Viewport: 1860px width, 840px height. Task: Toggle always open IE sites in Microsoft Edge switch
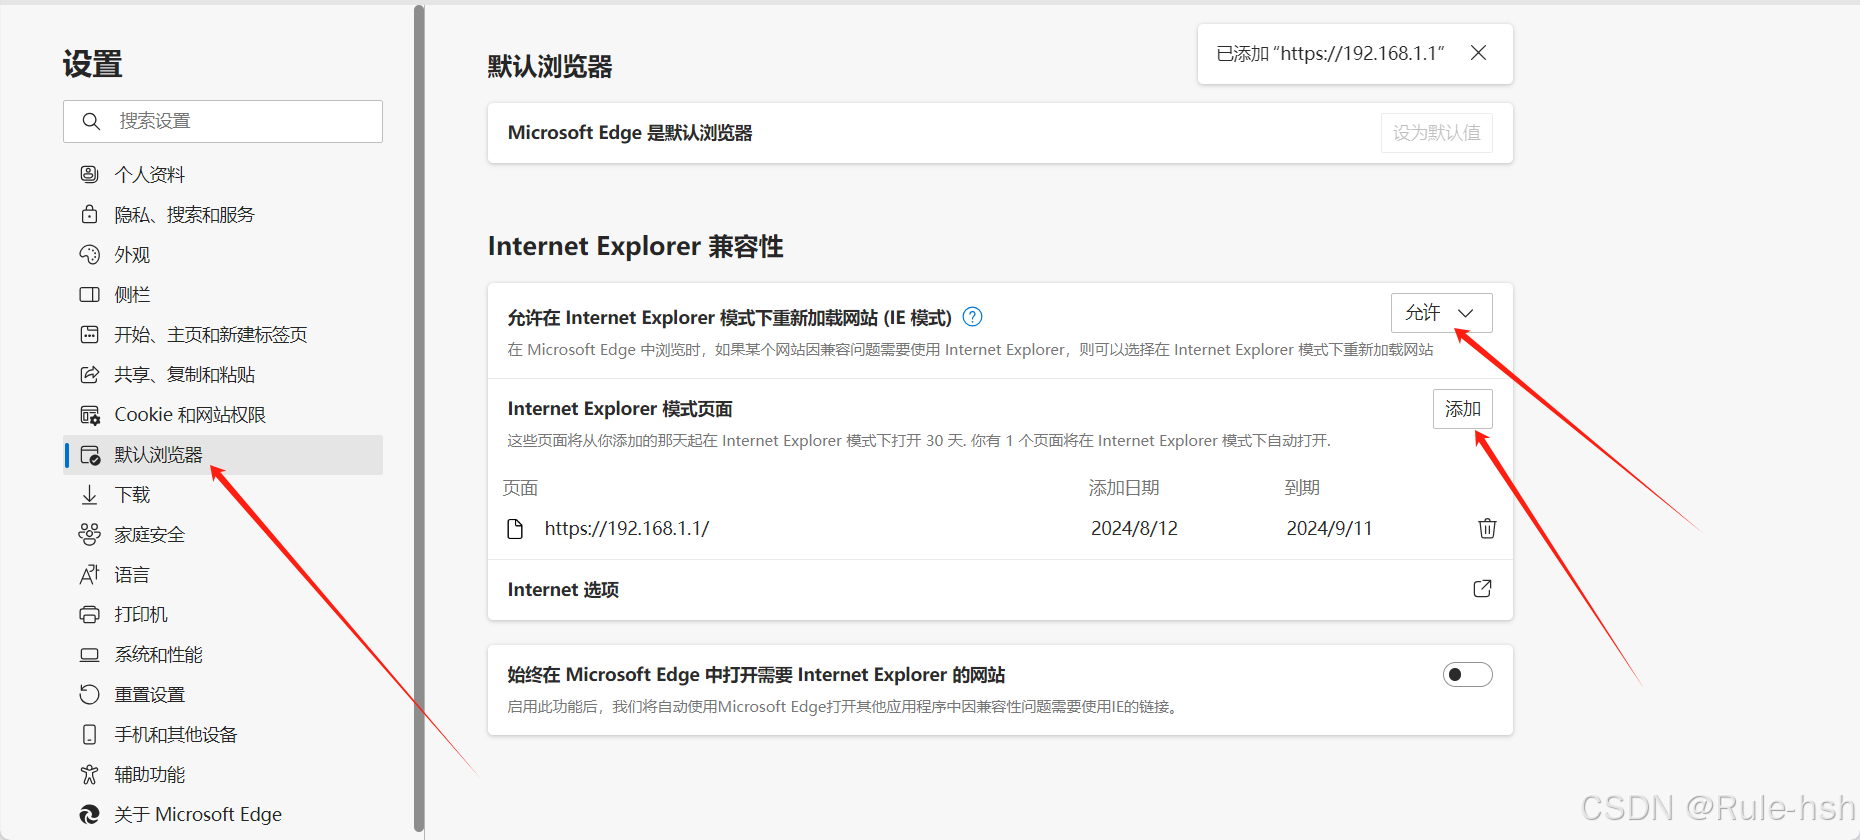click(1467, 675)
